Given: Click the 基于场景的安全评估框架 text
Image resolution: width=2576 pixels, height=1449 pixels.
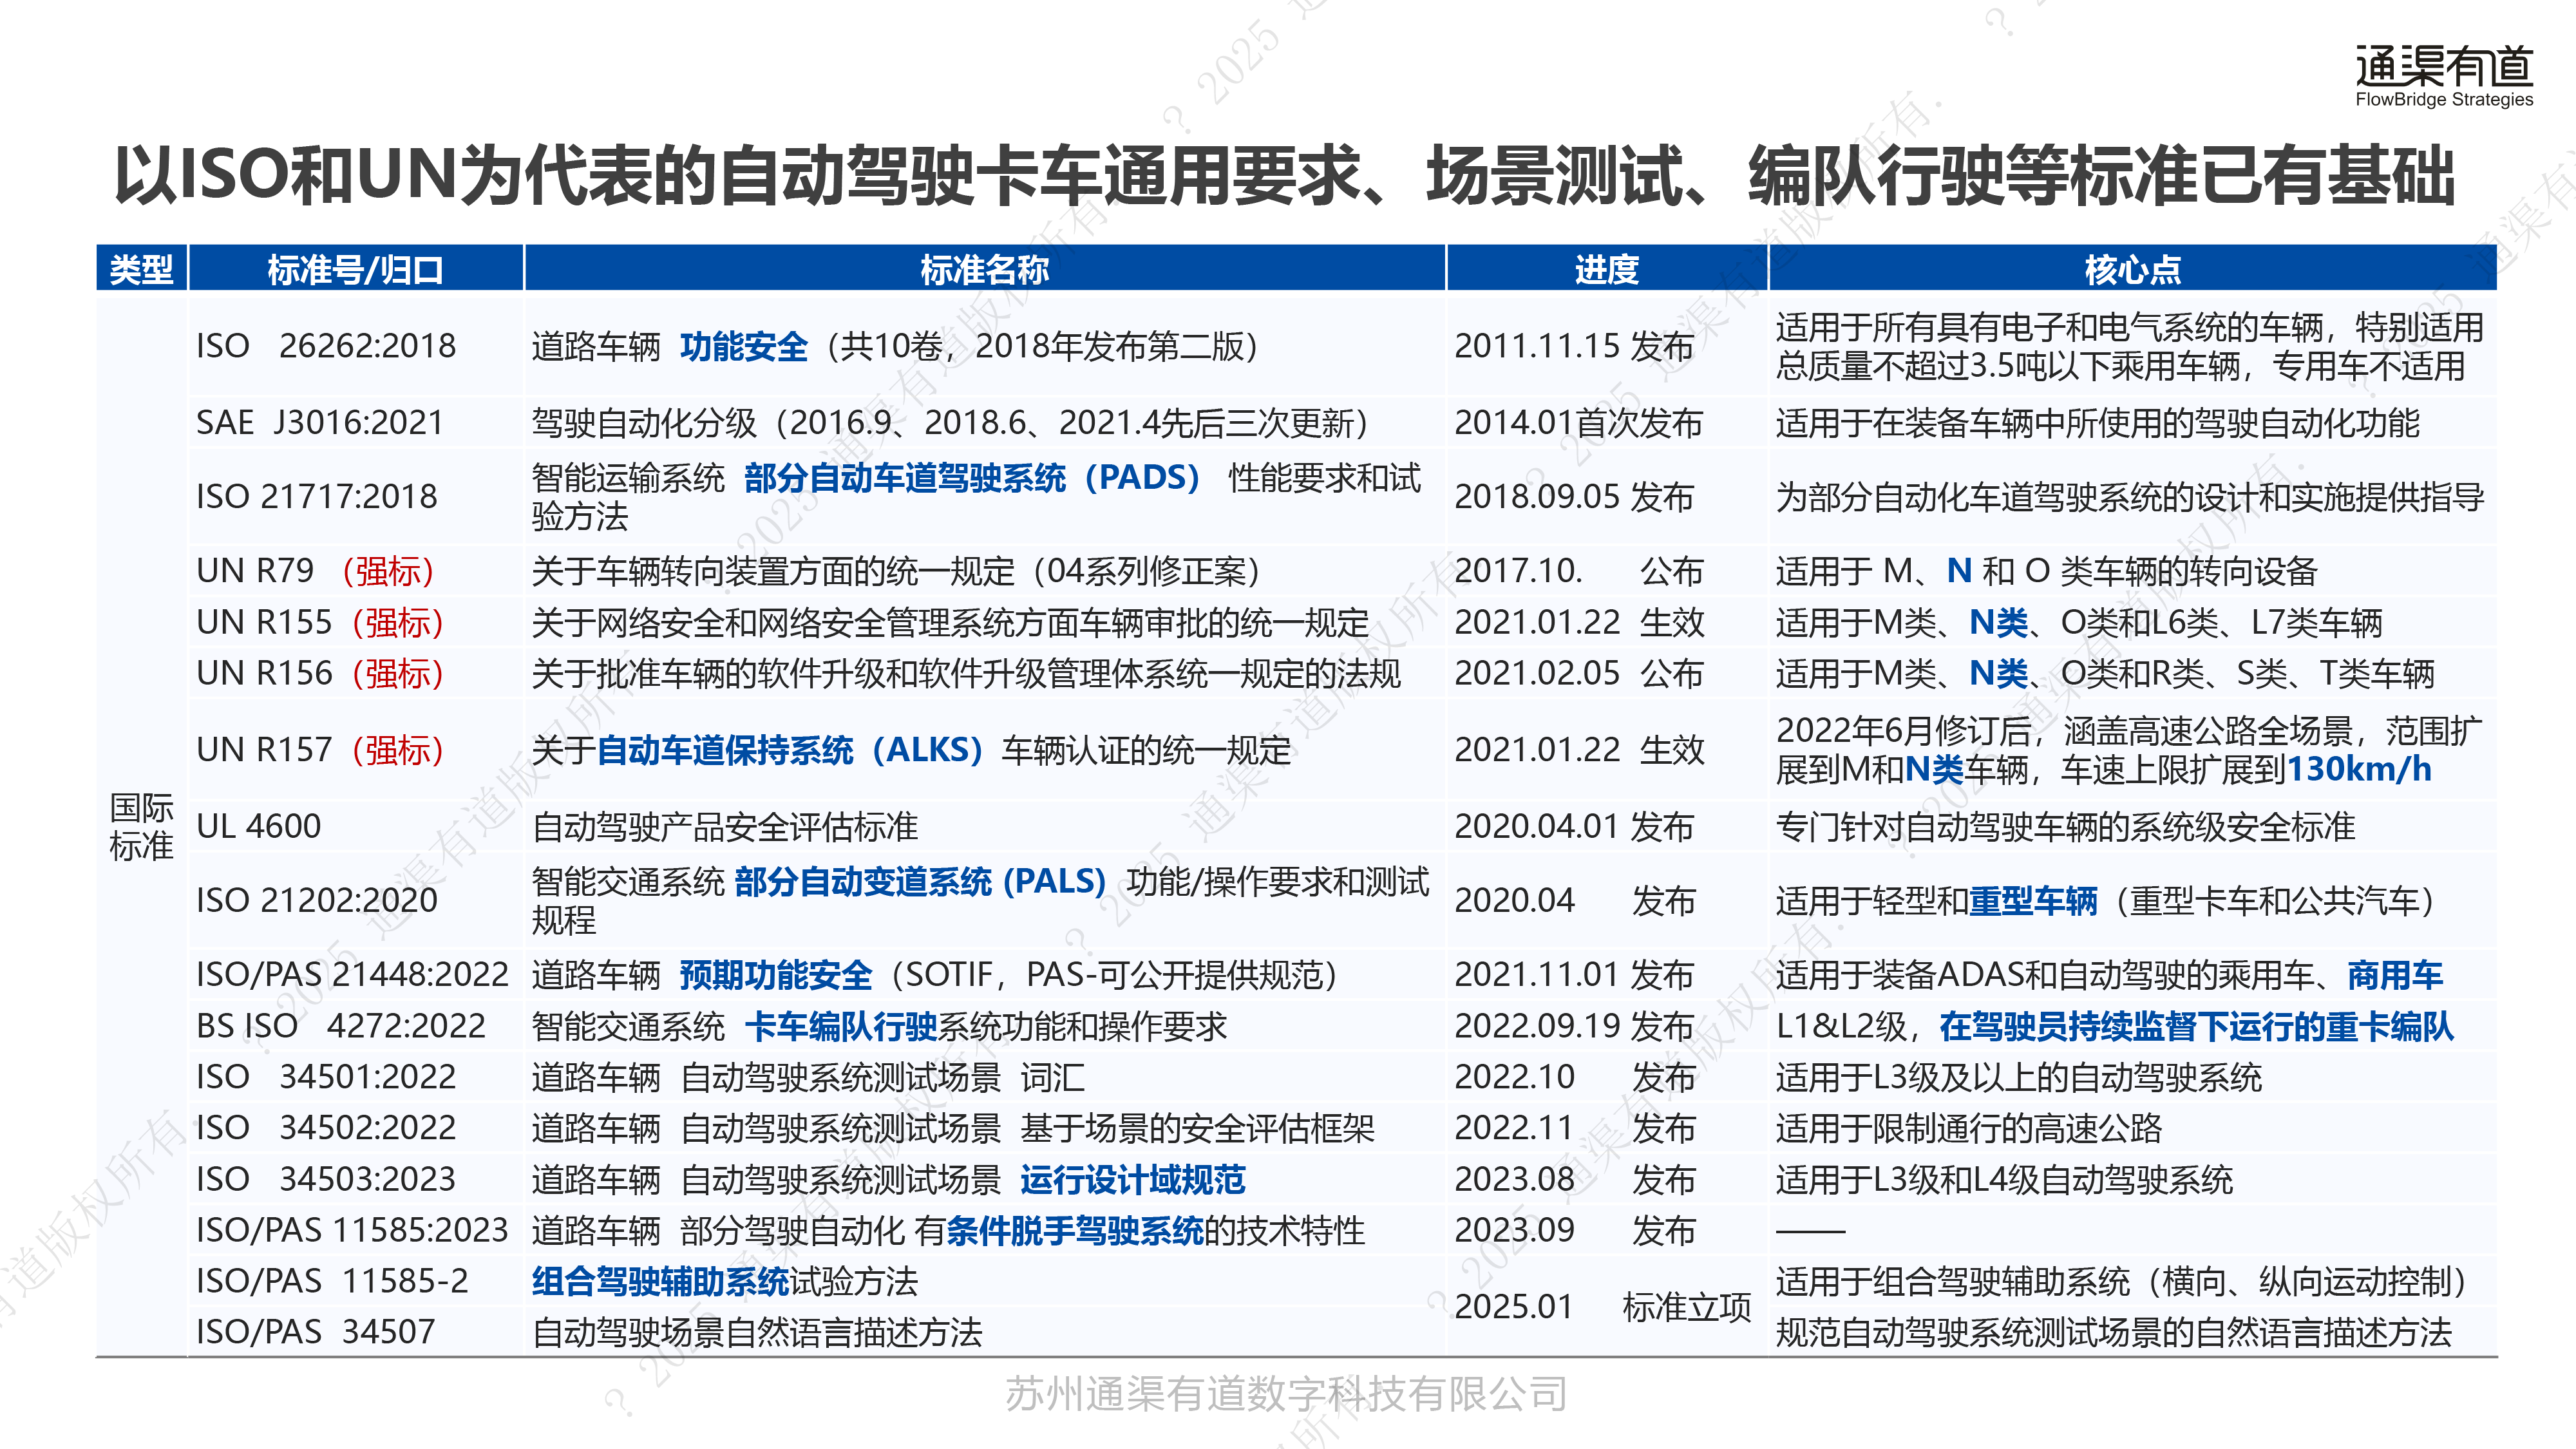Looking at the screenshot, I should click(1198, 1129).
